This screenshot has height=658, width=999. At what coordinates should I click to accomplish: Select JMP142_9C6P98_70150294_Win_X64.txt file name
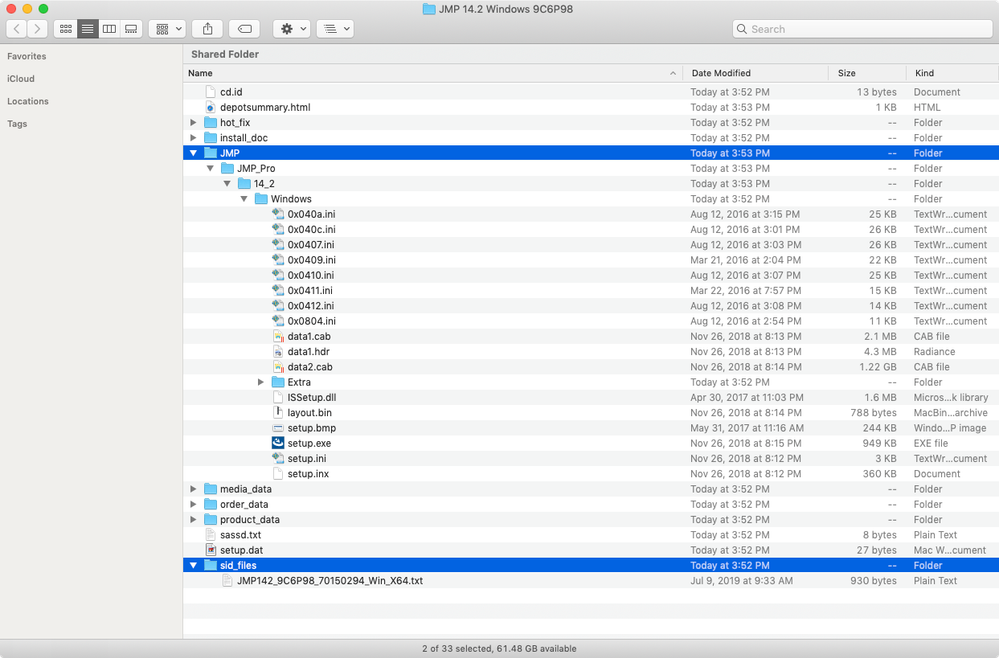pos(330,581)
